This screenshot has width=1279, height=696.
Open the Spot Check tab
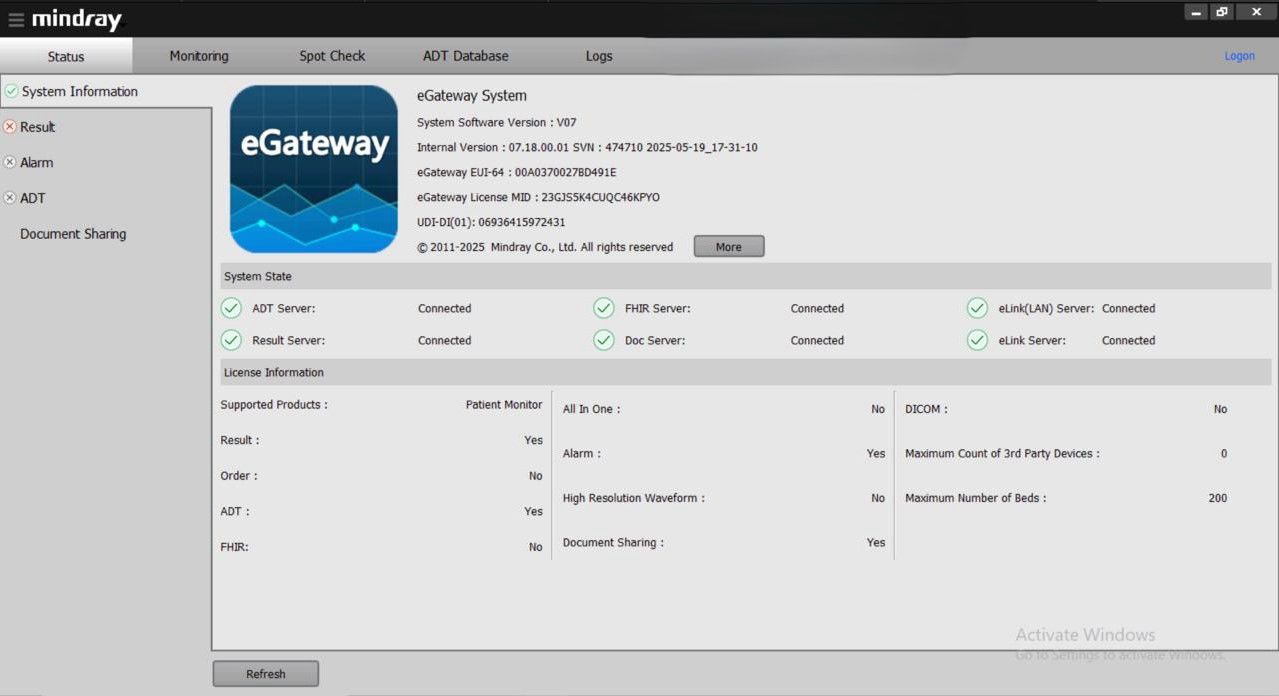click(332, 56)
